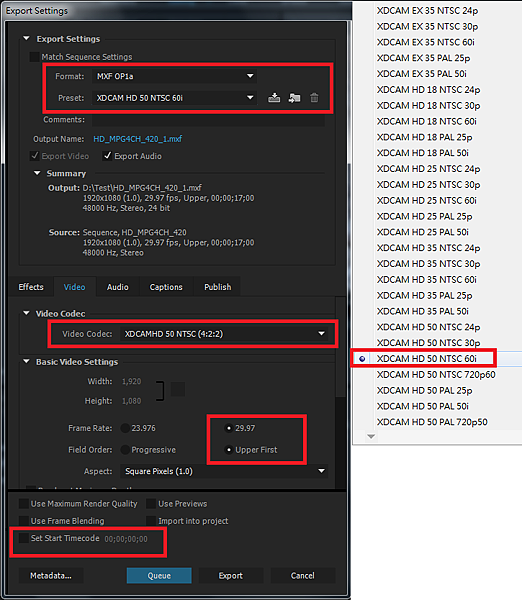The width and height of the screenshot is (522, 600).
Task: Open the Preset dropdown showing XDCAM HD 50 NTSC 60i
Action: (x=175, y=98)
